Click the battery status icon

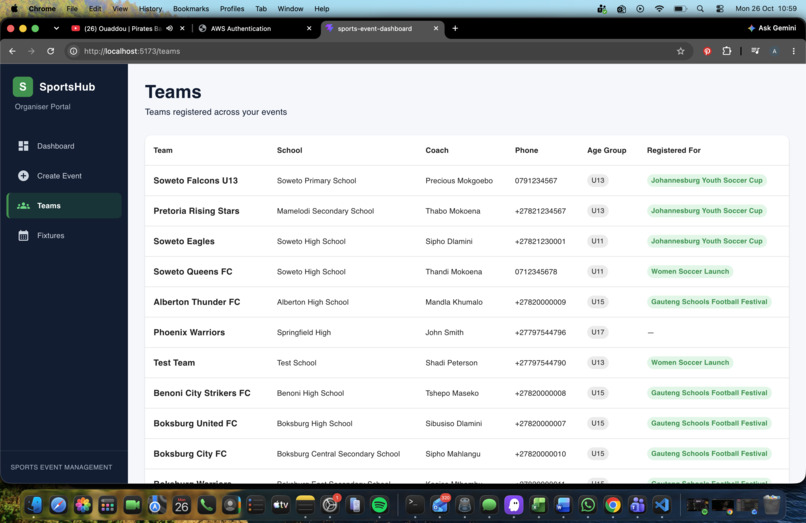pos(680,9)
